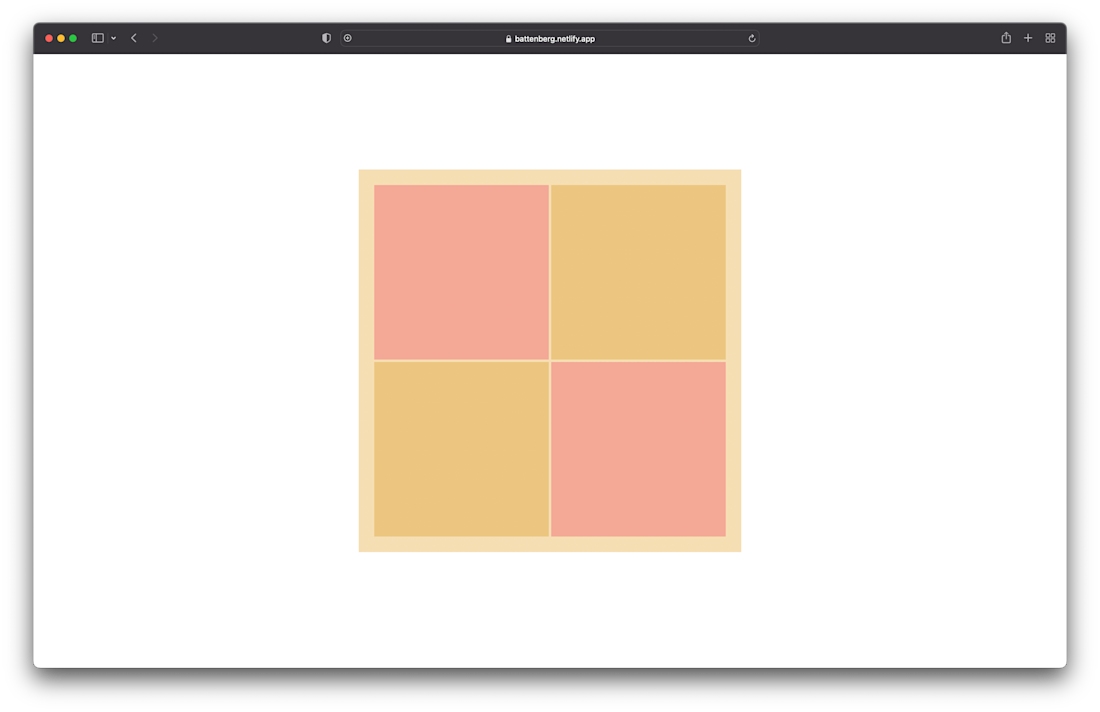1100x712 pixels.
Task: Click the Privacy Report shield icon
Action: coord(326,37)
